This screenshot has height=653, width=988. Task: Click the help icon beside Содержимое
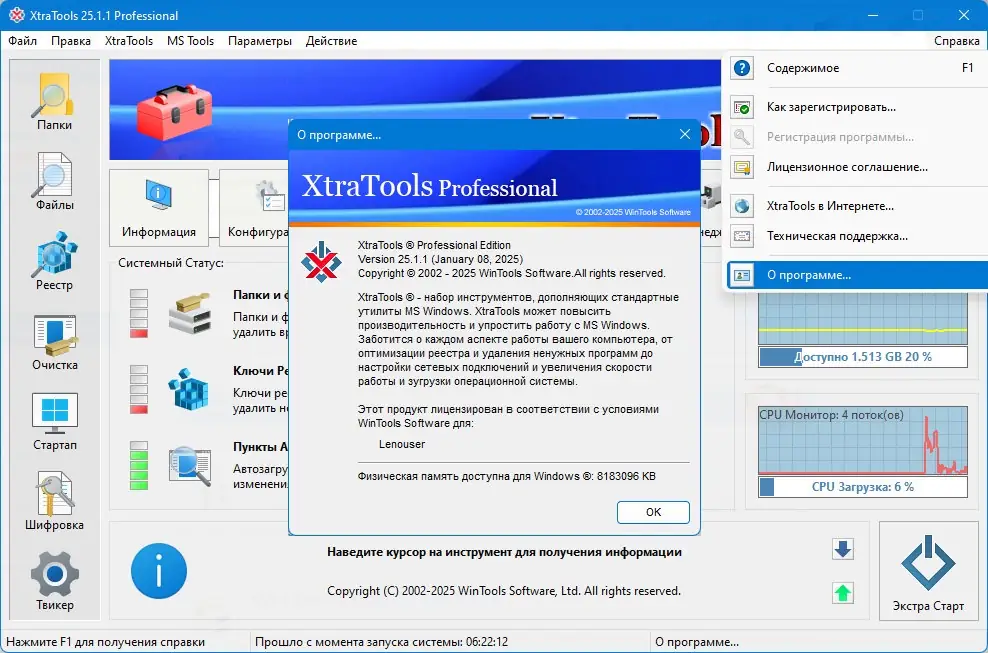742,68
